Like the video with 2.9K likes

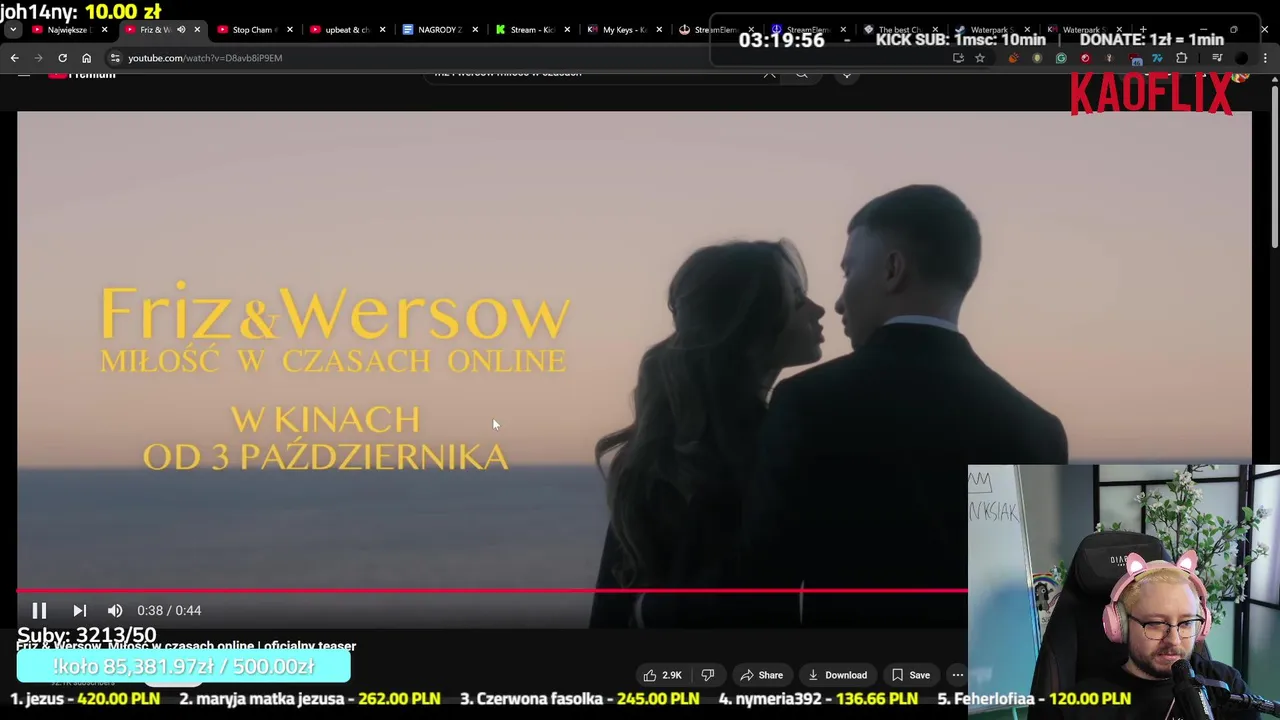click(x=662, y=675)
